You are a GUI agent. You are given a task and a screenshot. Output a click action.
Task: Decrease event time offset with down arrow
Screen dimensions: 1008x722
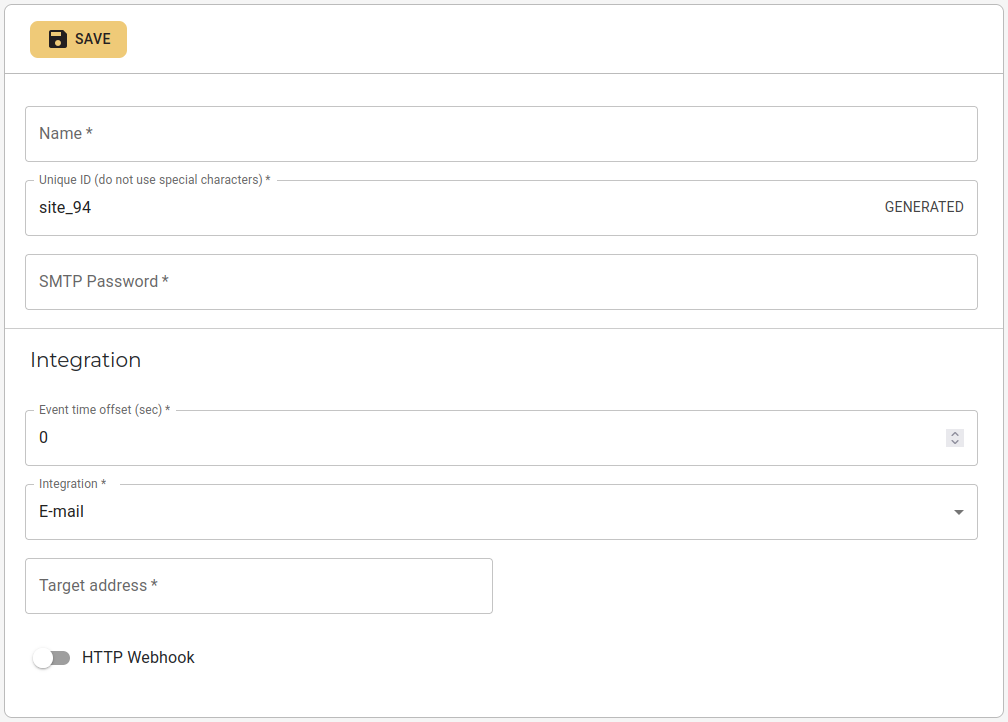[x=955, y=442]
